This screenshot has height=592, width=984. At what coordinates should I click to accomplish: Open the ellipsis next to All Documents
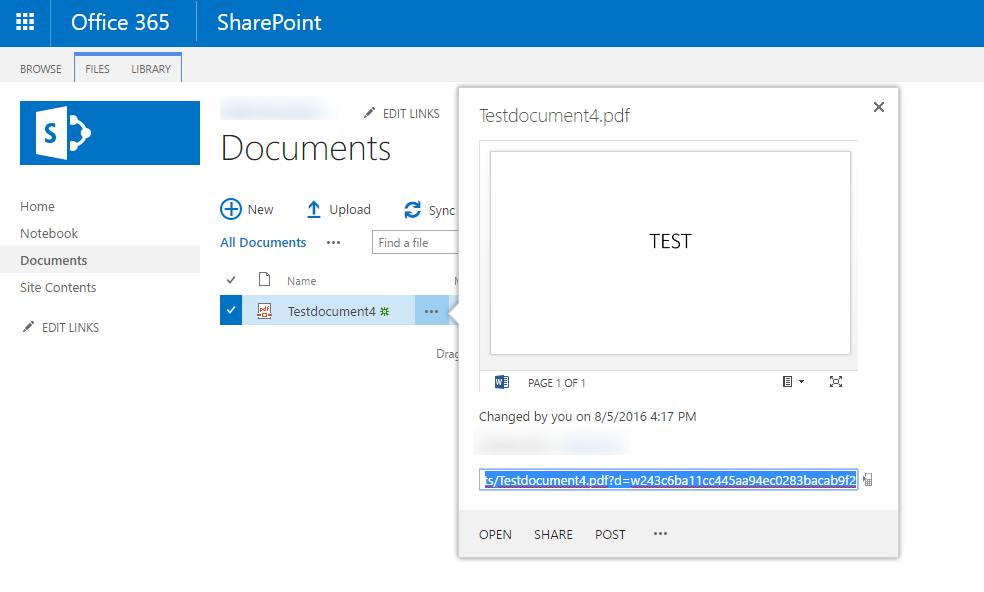click(x=333, y=243)
